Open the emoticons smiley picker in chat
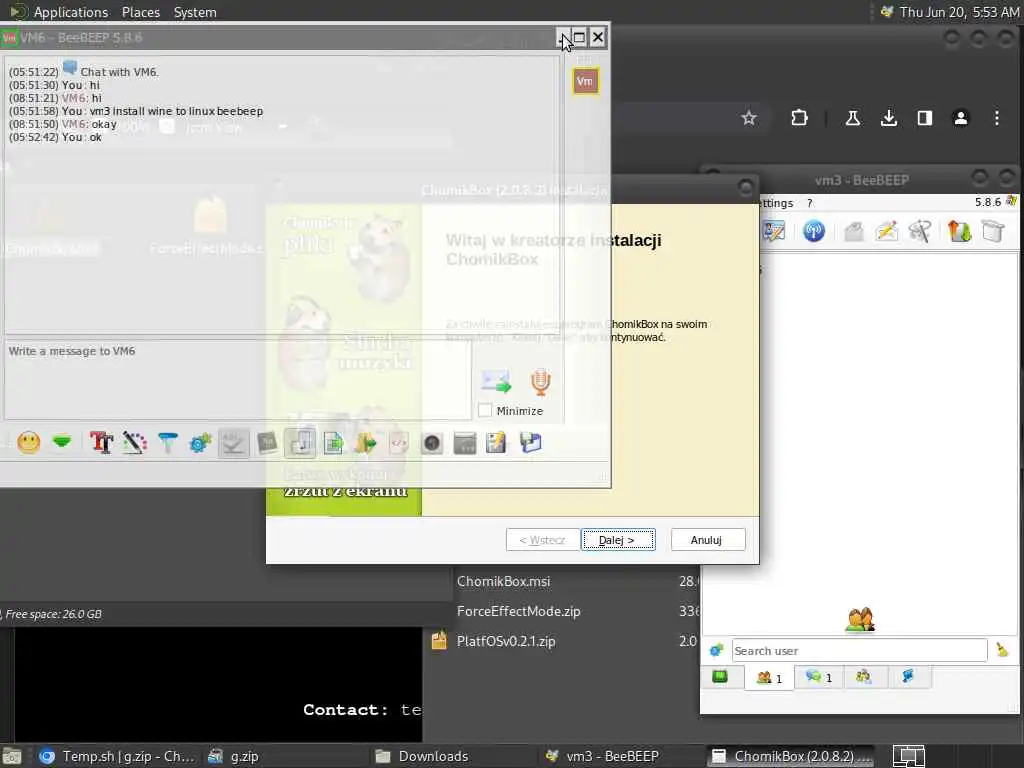The height and width of the screenshot is (768, 1024). point(29,443)
